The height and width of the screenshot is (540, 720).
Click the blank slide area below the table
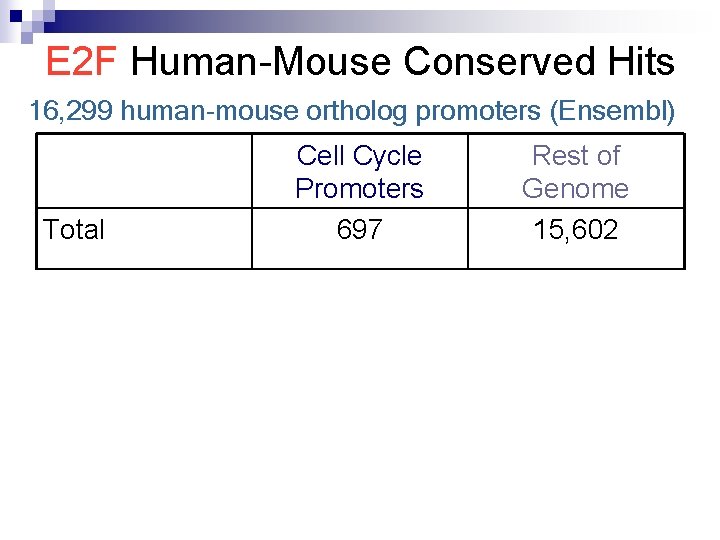point(360,400)
